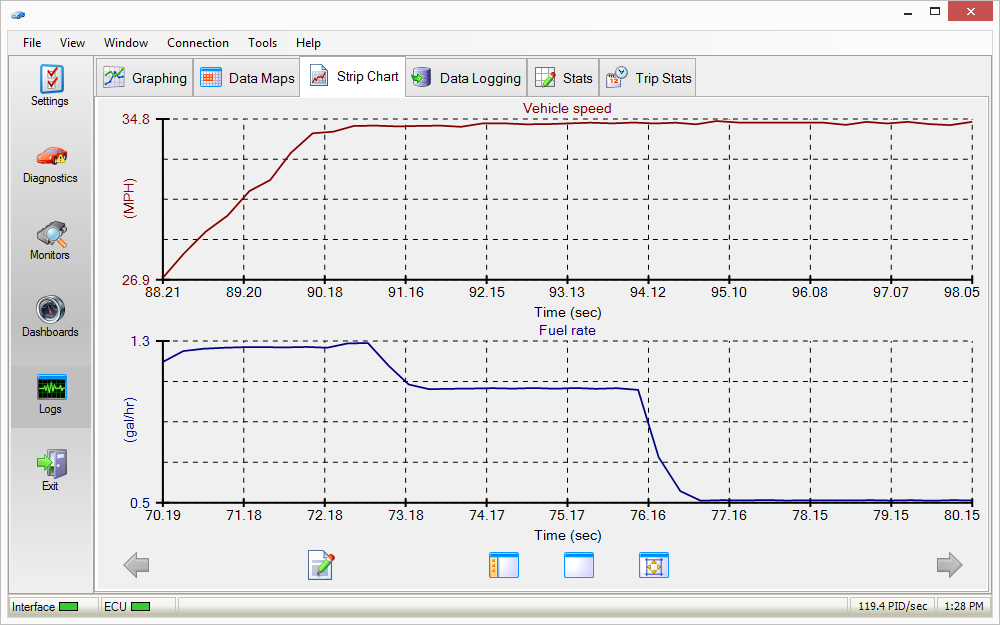Screen dimensions: 1000x625
Task: Click the zoom-to-fit chart icon
Action: pyautogui.click(x=654, y=565)
